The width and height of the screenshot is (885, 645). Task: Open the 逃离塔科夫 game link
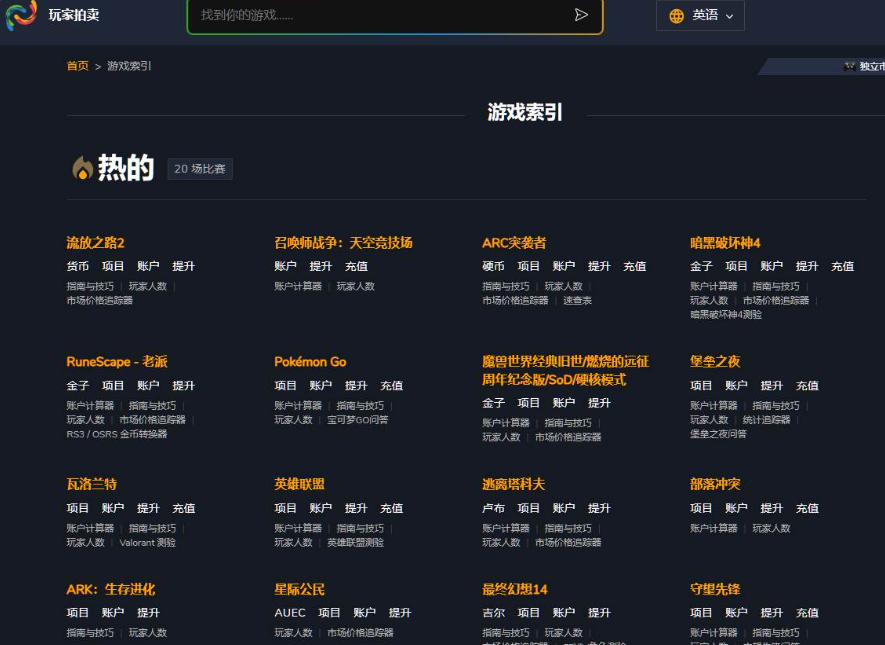tap(513, 484)
